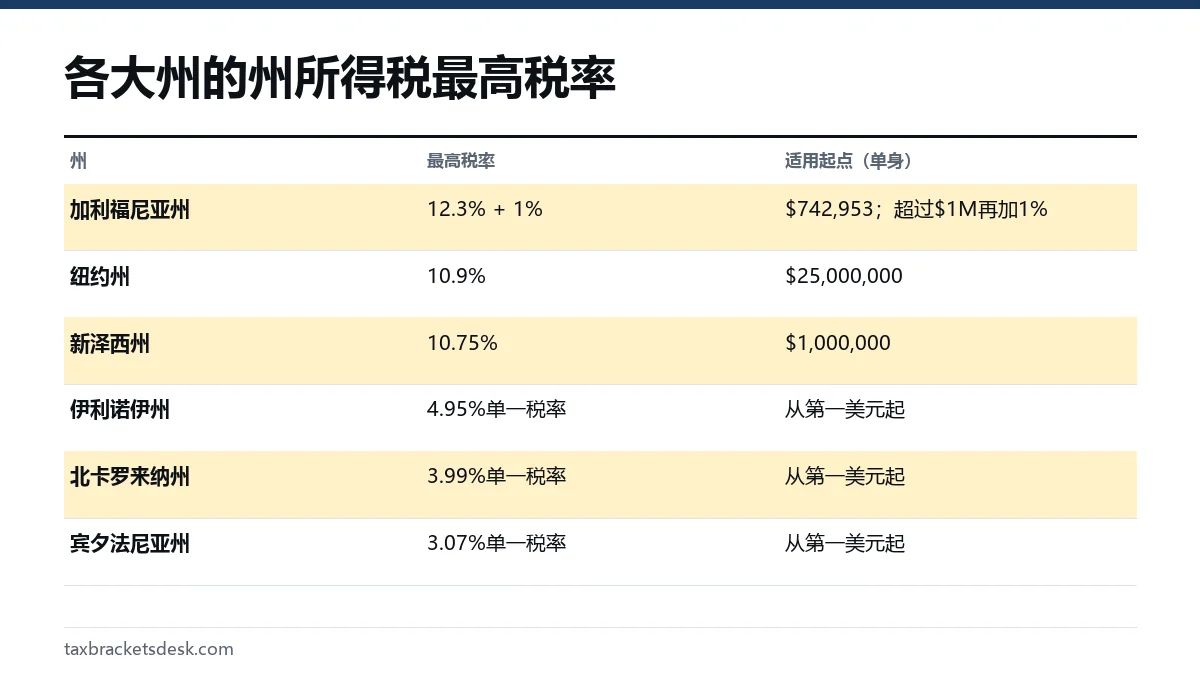Select 从第一美元起 in the 宾夕法尼亚州 row
The width and height of the screenshot is (1200, 675).
pos(845,544)
